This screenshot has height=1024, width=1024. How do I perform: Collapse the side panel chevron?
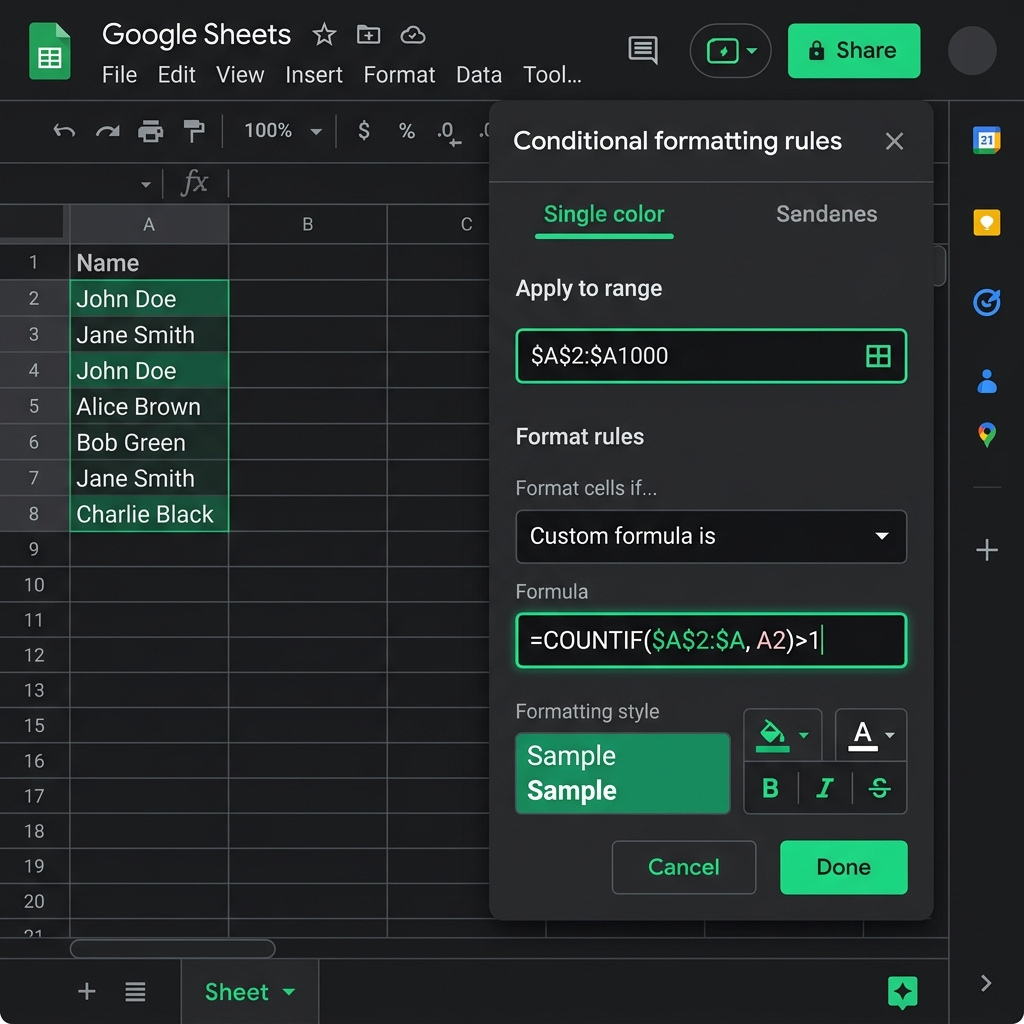[x=986, y=983]
